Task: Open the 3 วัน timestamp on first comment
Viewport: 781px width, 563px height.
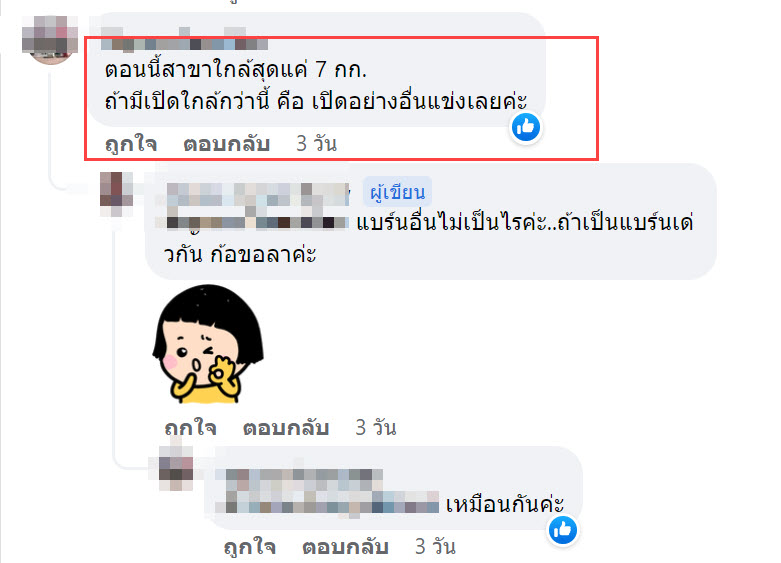Action: [317, 143]
